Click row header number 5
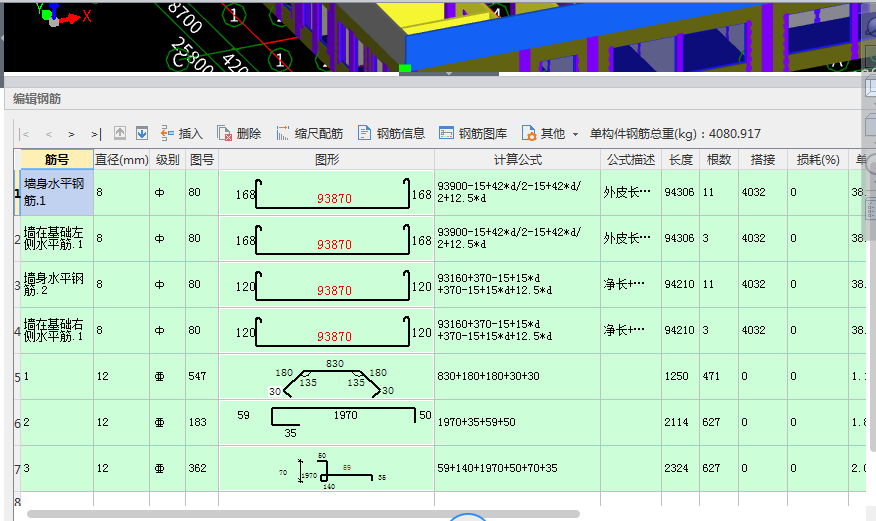876x521 pixels. 17,377
